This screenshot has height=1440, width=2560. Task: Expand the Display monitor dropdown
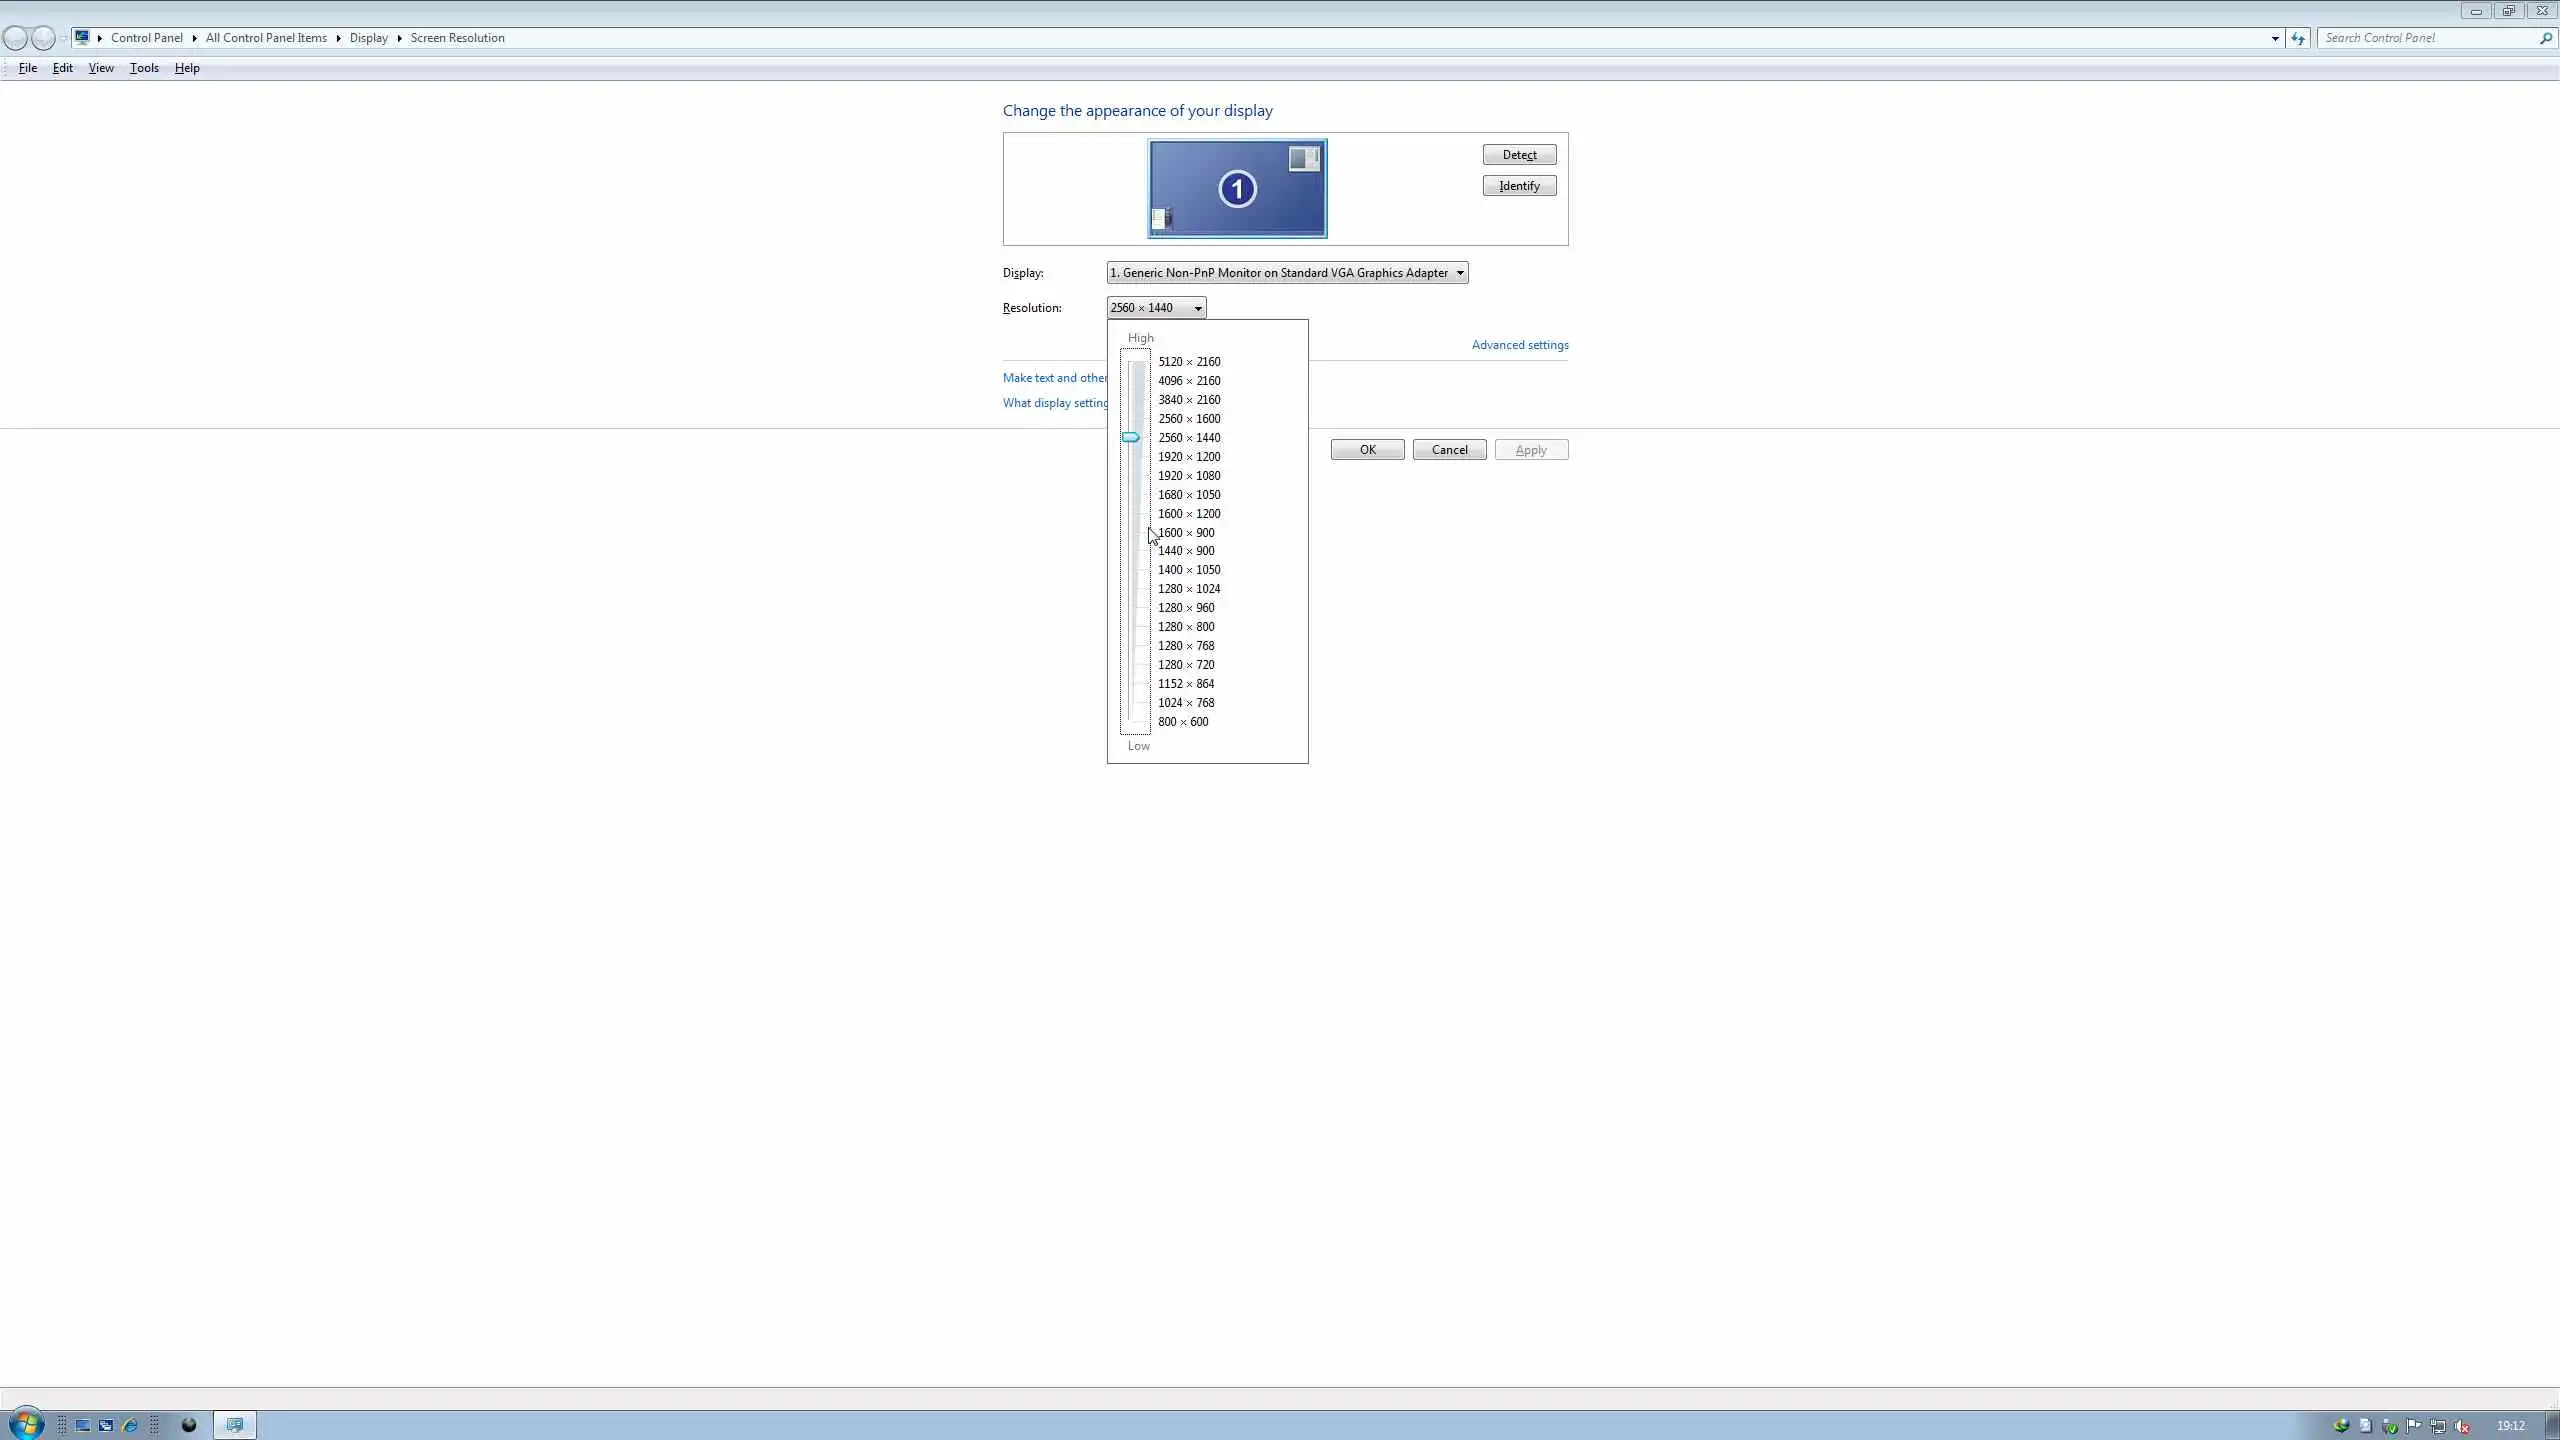point(1459,273)
